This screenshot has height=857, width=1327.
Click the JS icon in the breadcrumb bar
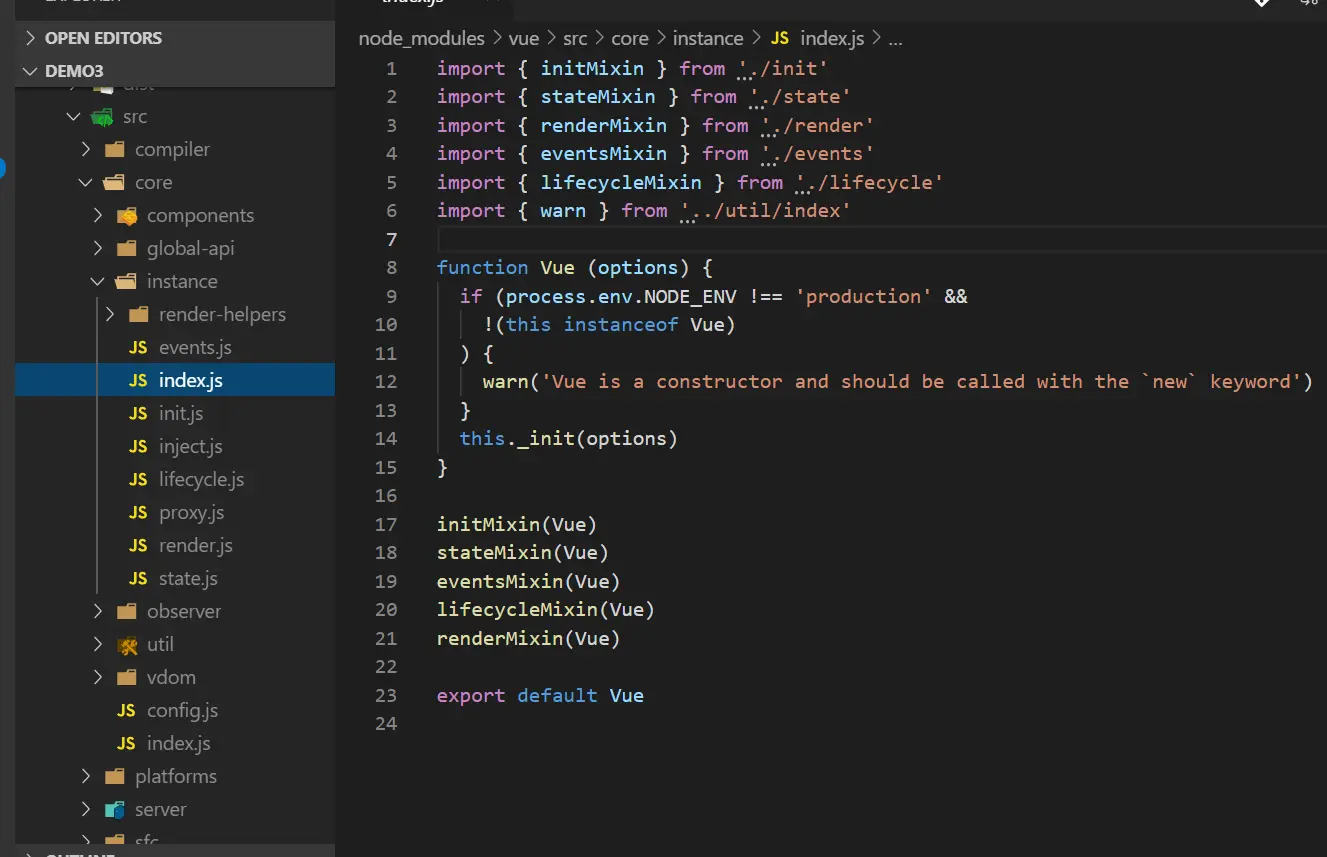tap(780, 39)
